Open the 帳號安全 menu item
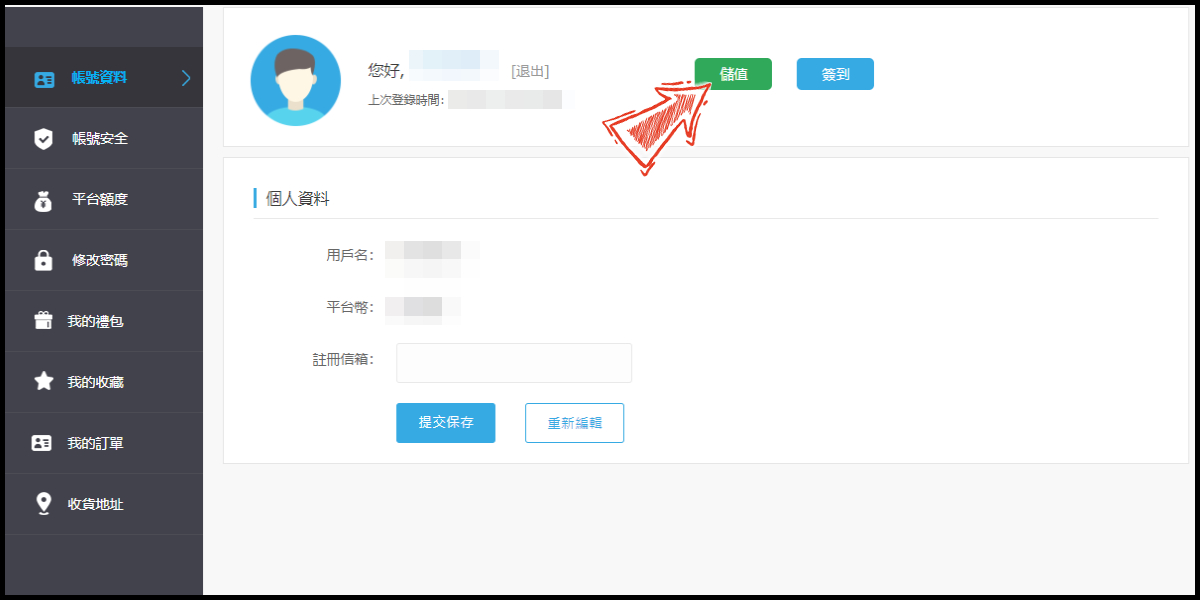The width and height of the screenshot is (1200, 600). tap(102, 139)
